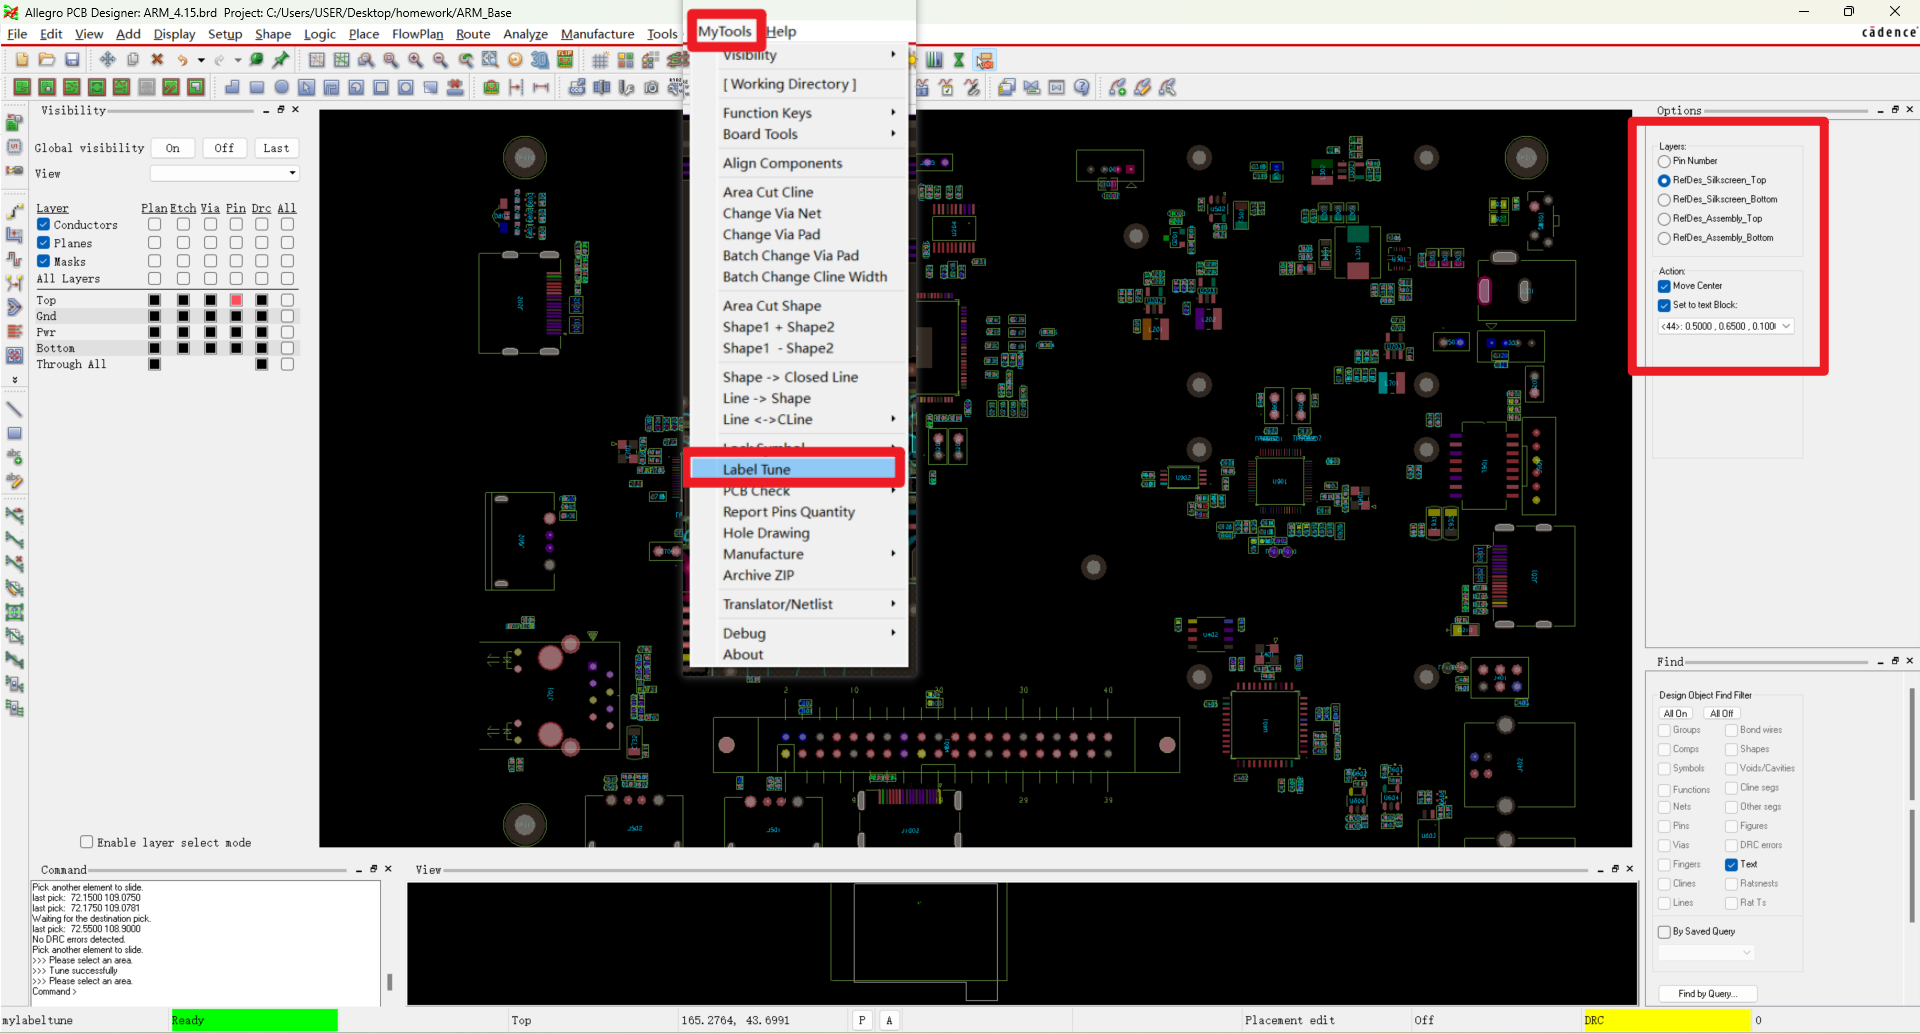The width and height of the screenshot is (1920, 1034).
Task: Click the Copy icon in toolbar
Action: (132, 60)
